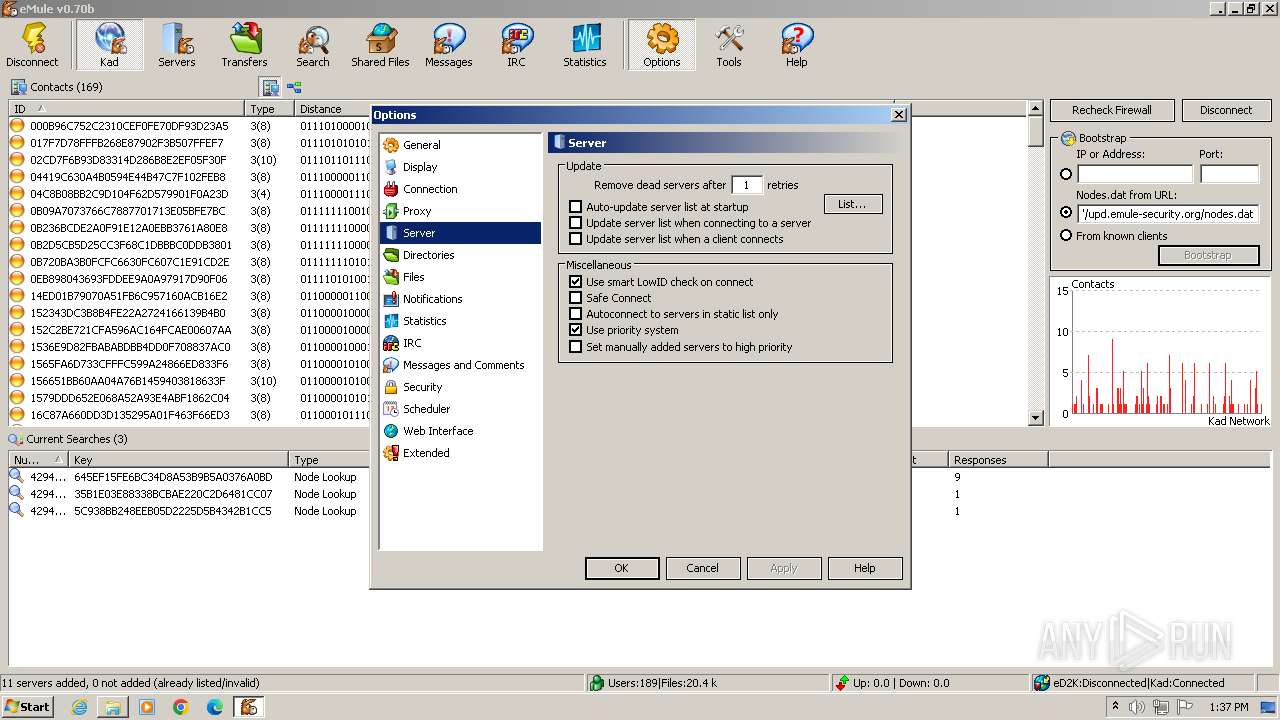1280x720 pixels.
Task: Open the file explorer folder on taskbar
Action: (x=113, y=707)
